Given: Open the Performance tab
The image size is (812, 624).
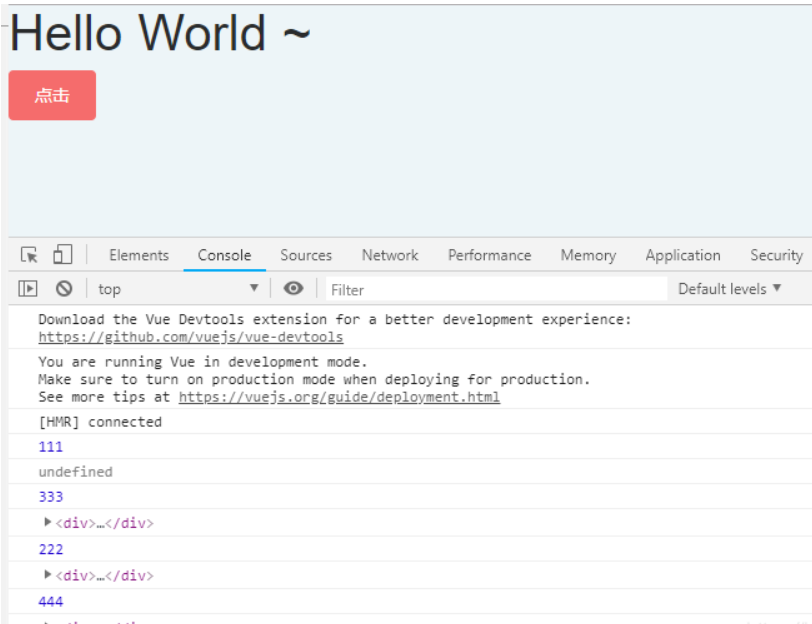Looking at the screenshot, I should click(x=489, y=255).
